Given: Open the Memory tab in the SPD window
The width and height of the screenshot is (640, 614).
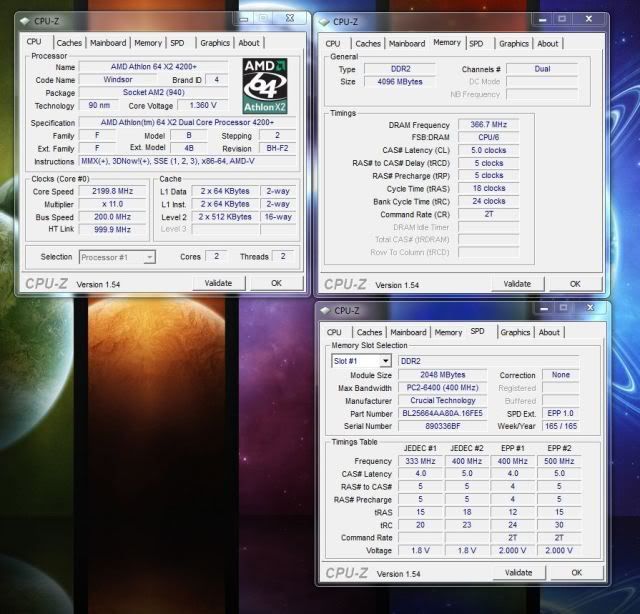Looking at the screenshot, I should click(448, 332).
